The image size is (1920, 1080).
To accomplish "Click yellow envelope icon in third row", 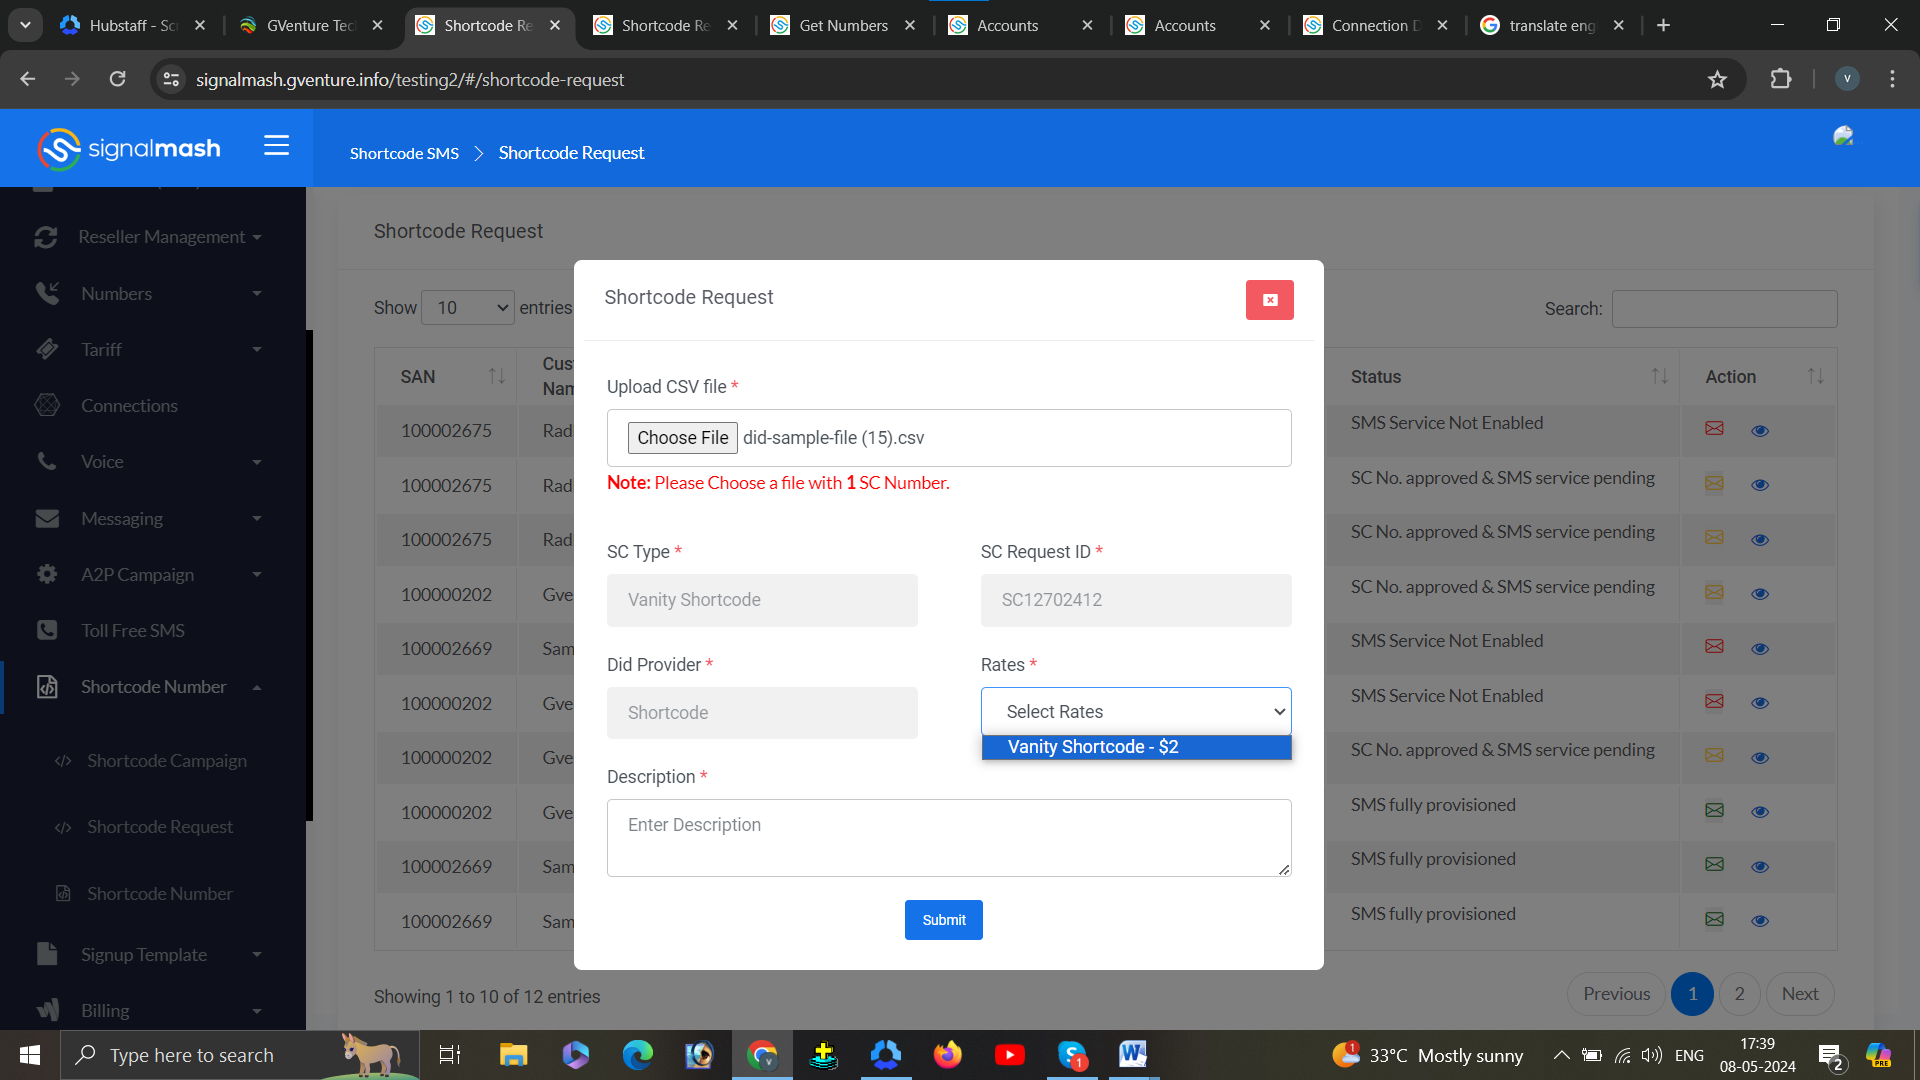I will click(1714, 538).
